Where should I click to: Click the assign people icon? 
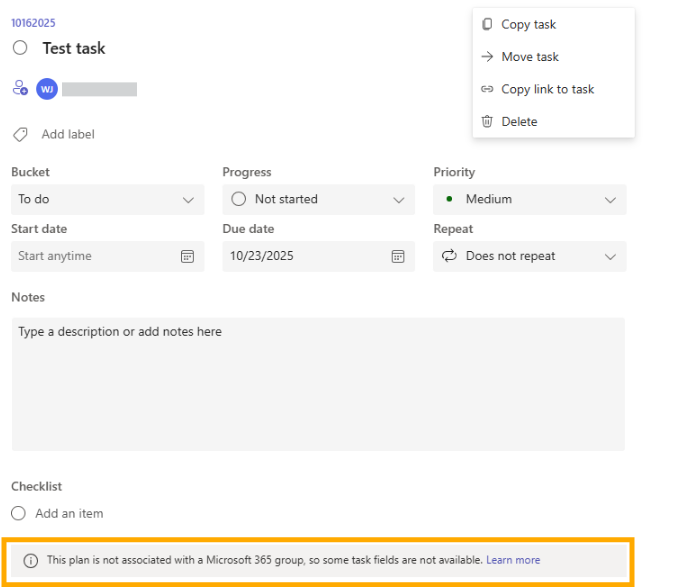coord(20,88)
